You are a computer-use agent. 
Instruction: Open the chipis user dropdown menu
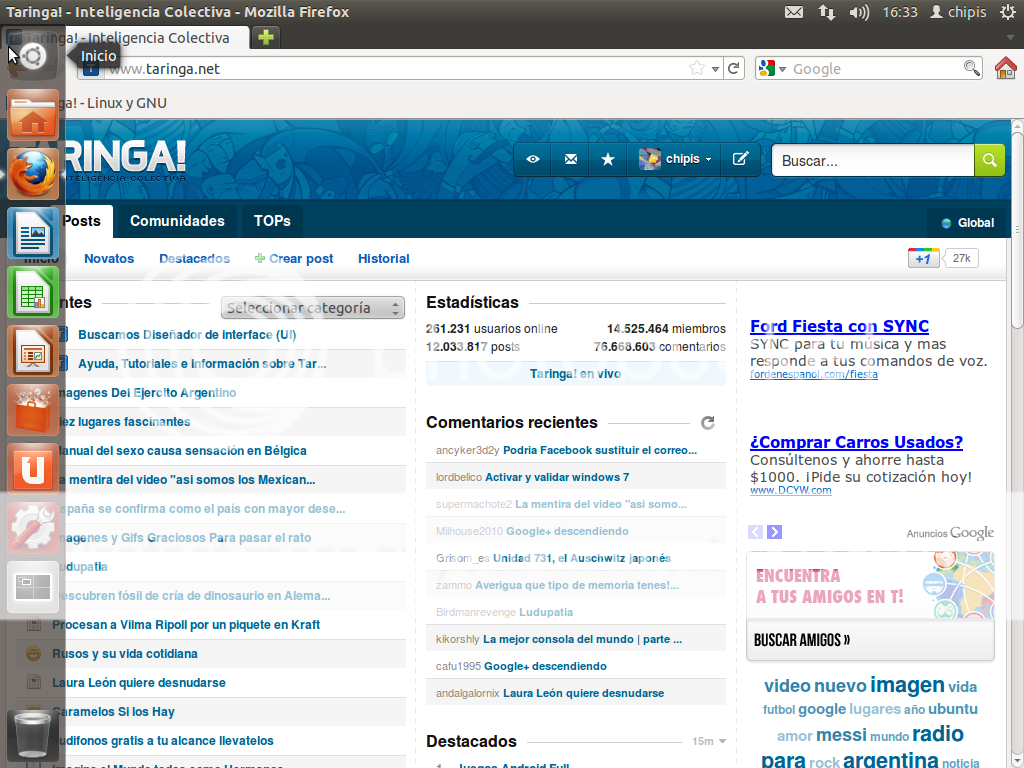tap(675, 159)
